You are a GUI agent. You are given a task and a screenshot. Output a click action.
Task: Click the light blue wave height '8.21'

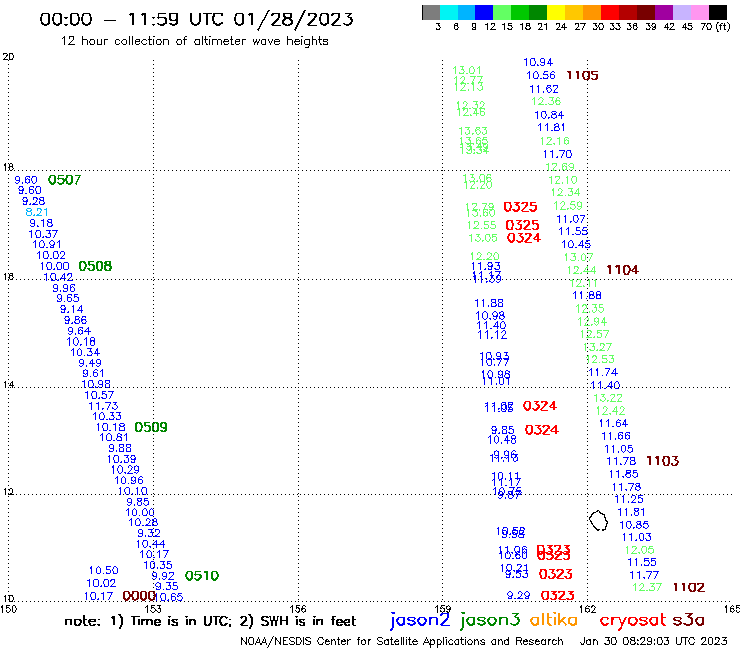click(37, 212)
